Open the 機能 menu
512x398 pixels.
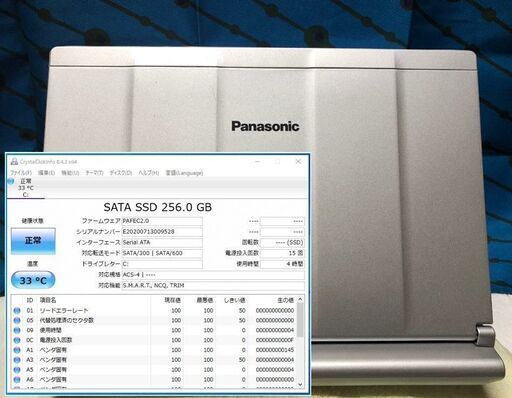click(x=70, y=173)
